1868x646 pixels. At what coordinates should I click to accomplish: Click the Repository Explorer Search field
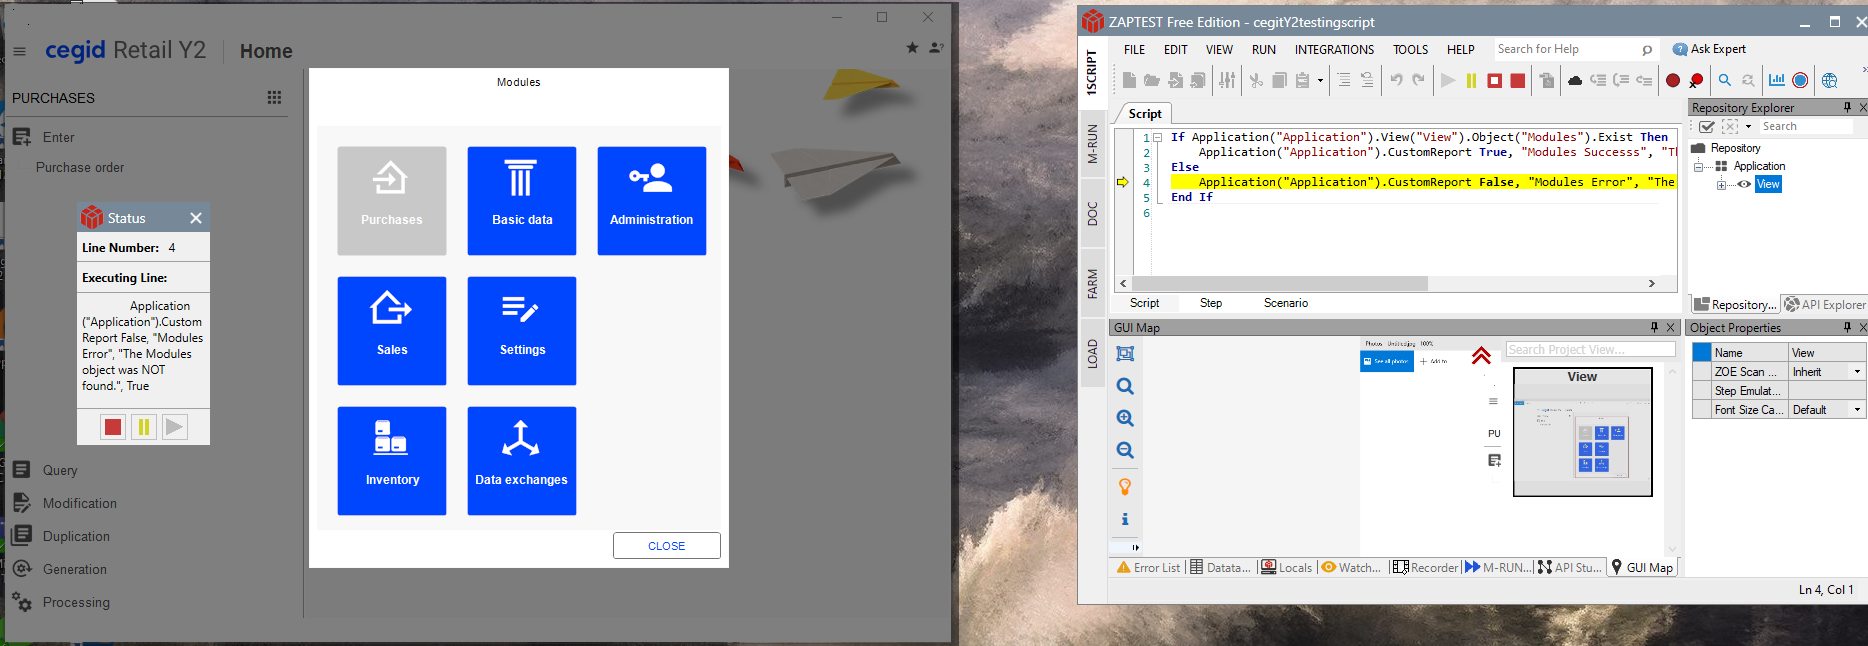(1807, 126)
